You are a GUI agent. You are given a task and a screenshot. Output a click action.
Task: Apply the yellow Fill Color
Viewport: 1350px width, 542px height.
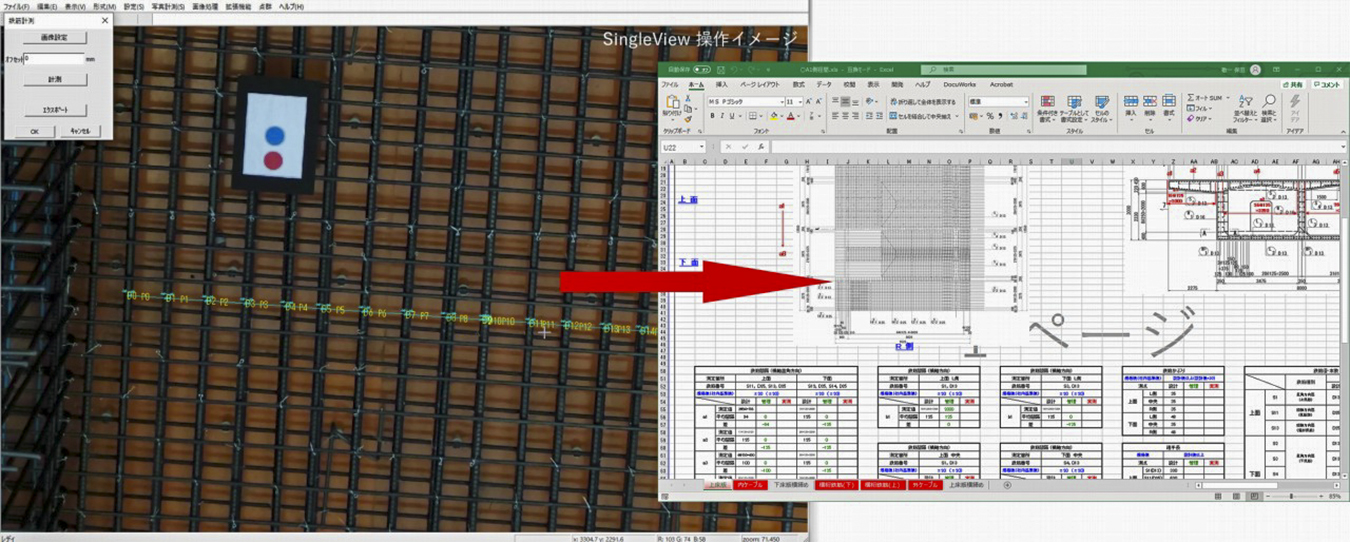pos(774,116)
